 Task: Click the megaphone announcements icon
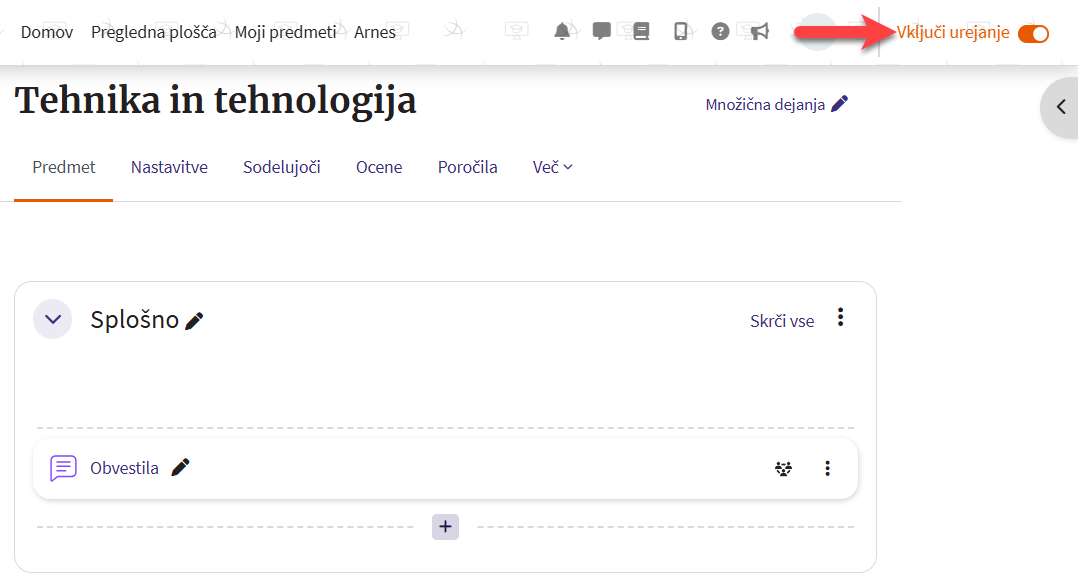click(x=759, y=32)
